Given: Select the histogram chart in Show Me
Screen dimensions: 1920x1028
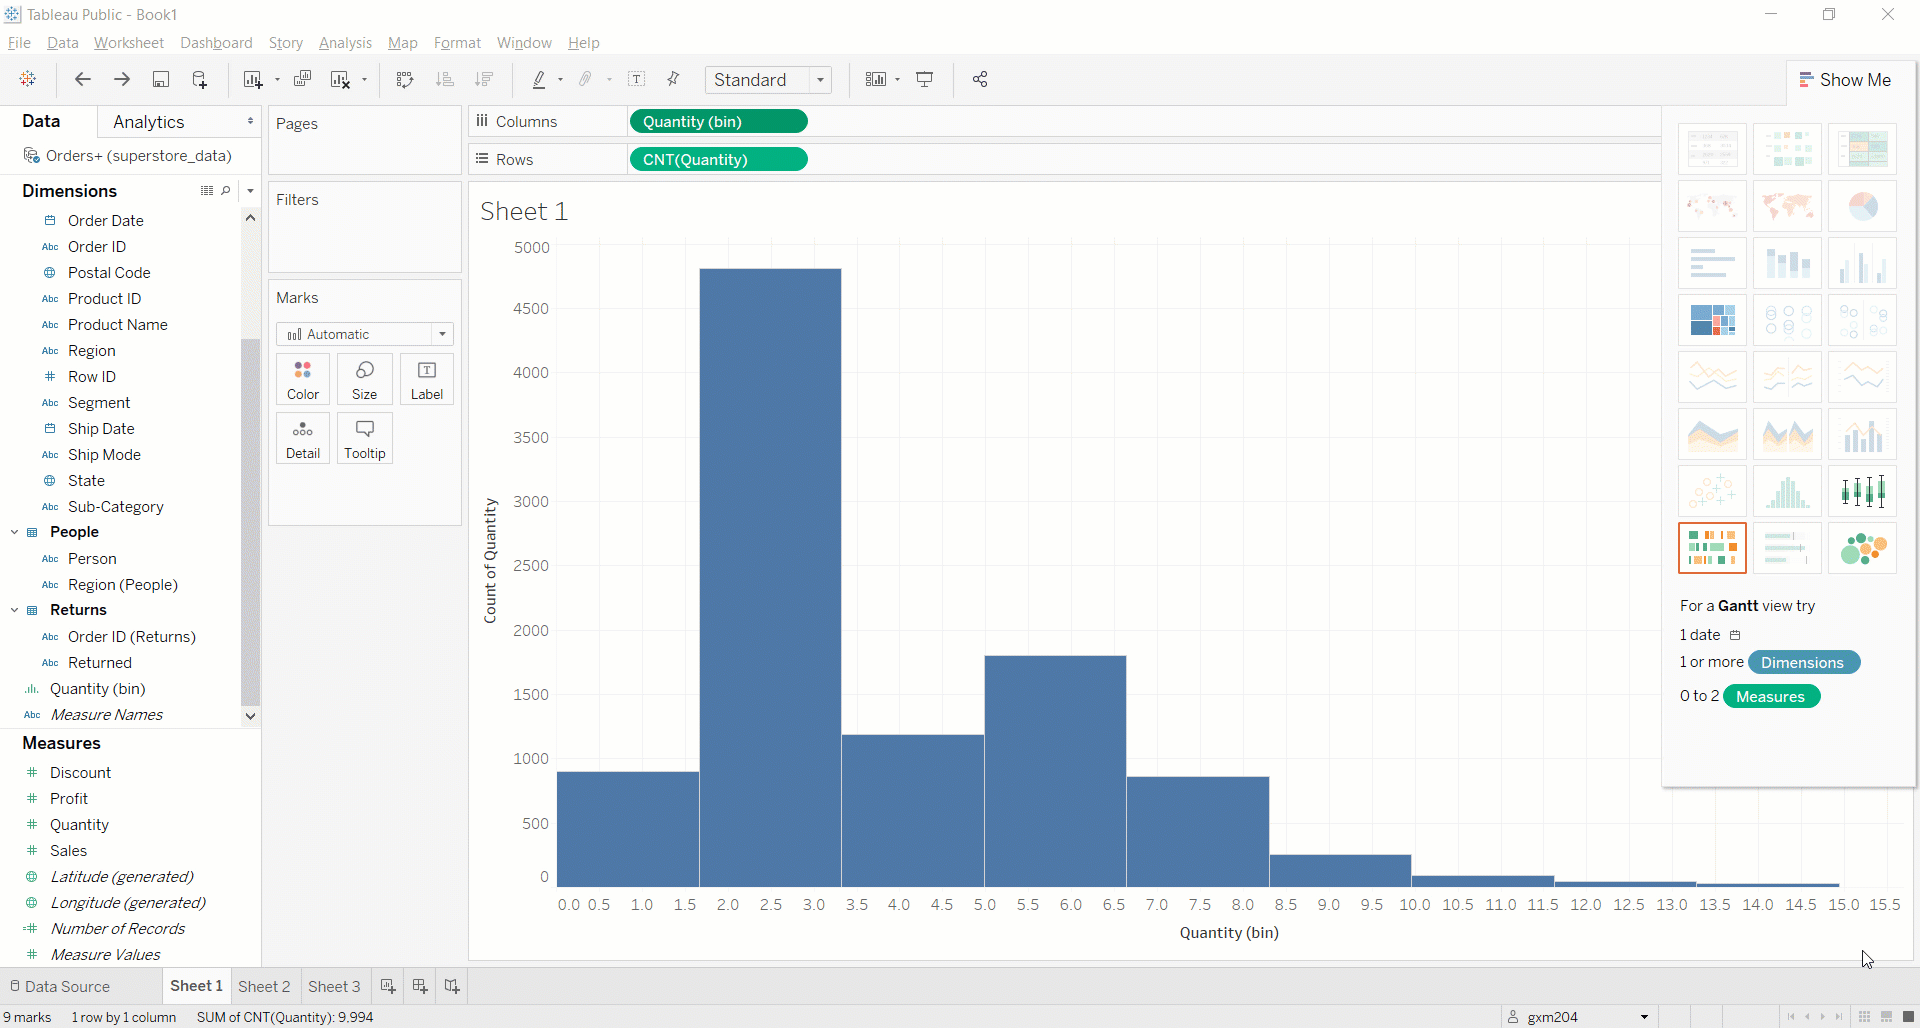Looking at the screenshot, I should [x=1787, y=492].
